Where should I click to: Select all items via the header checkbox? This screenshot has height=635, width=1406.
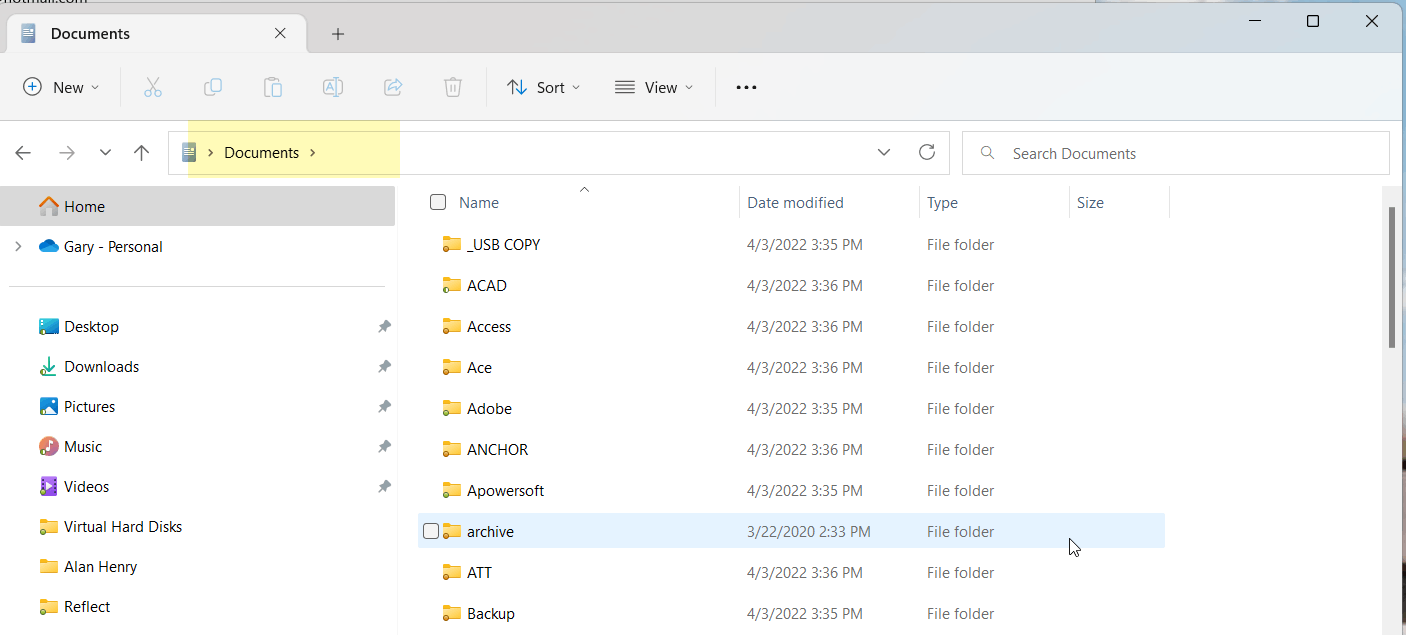coord(437,201)
